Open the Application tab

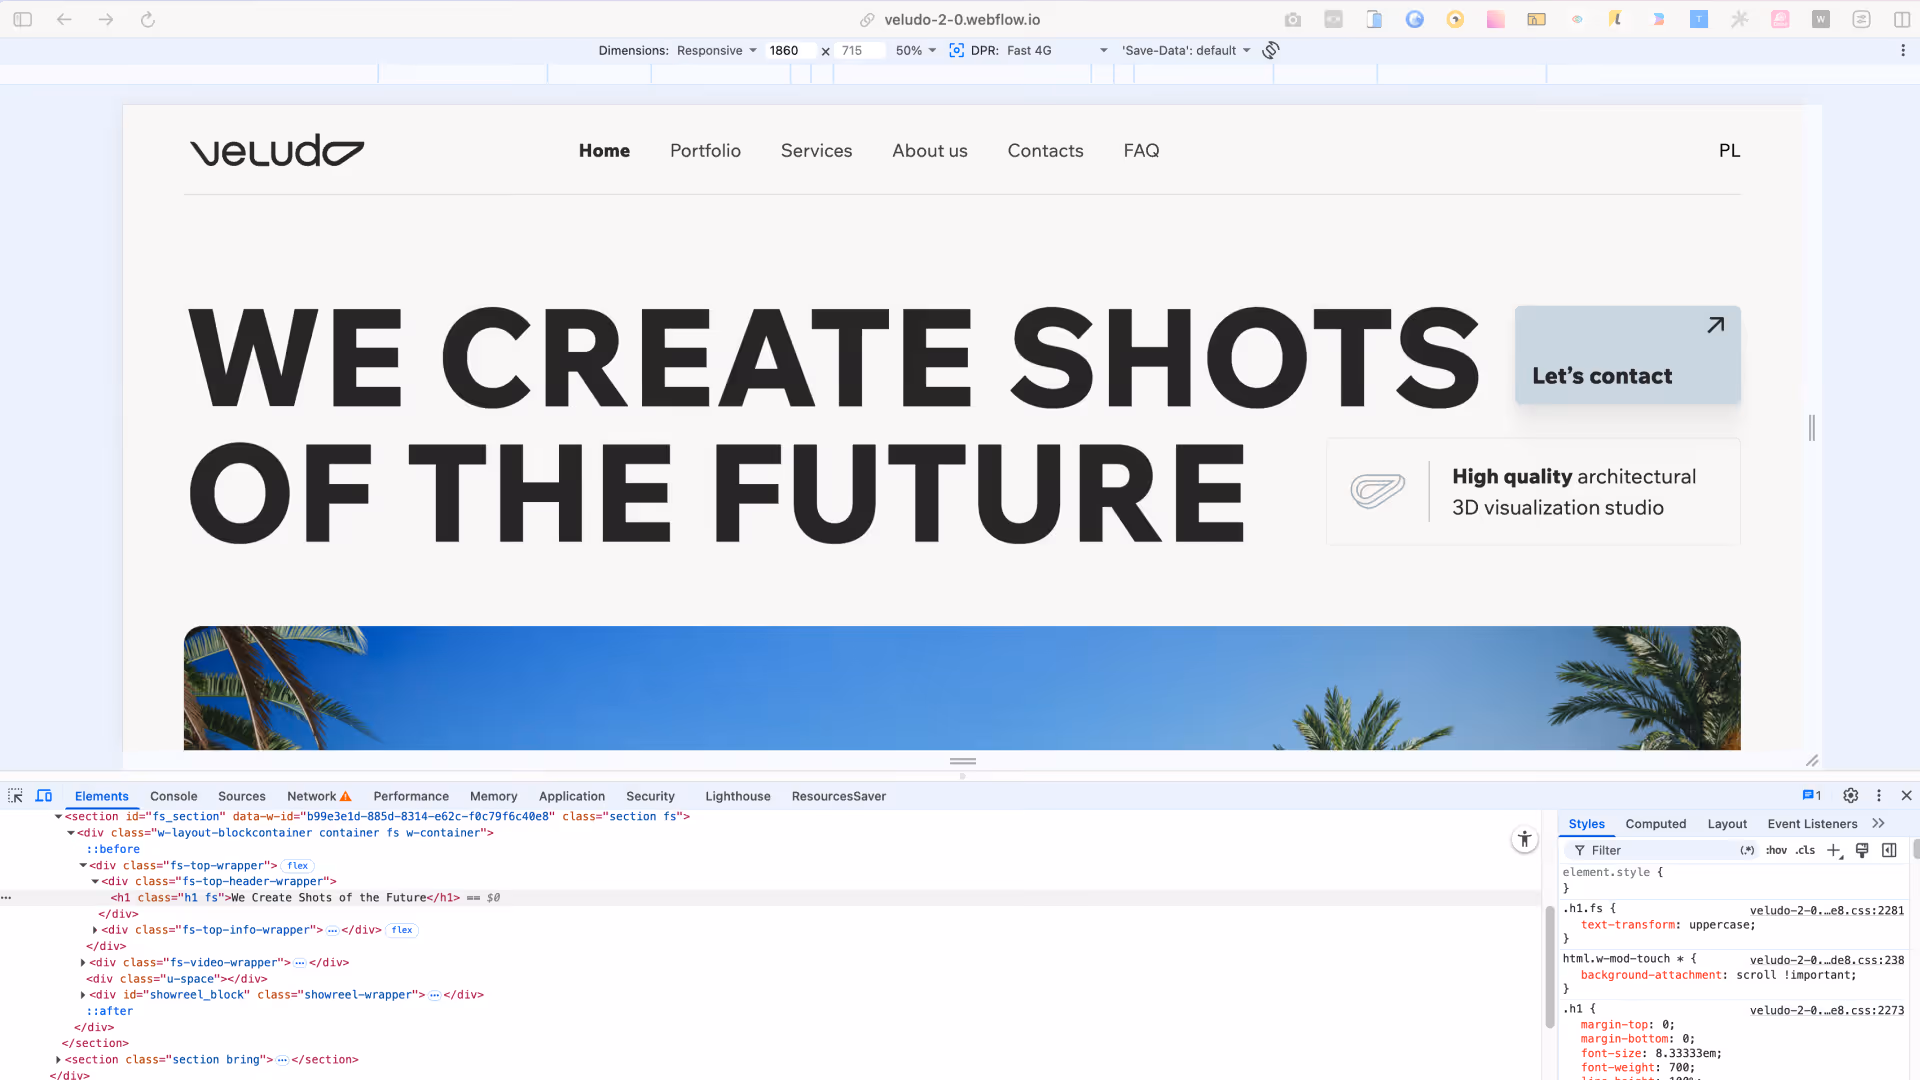[x=572, y=797]
